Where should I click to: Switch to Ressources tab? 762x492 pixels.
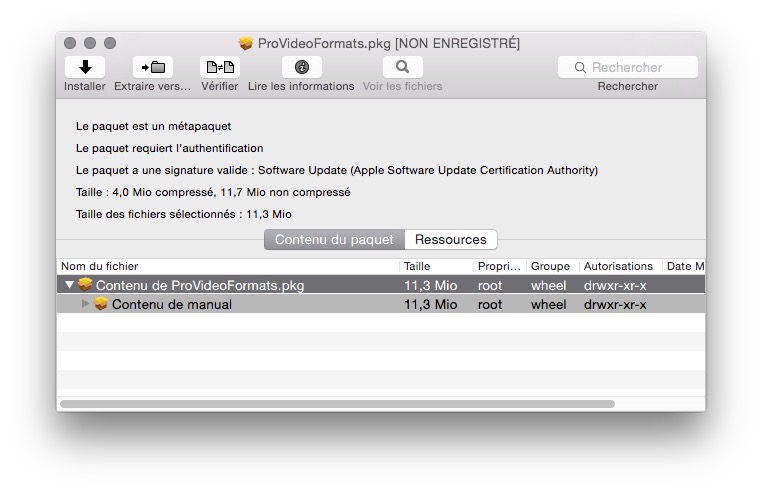coord(450,240)
